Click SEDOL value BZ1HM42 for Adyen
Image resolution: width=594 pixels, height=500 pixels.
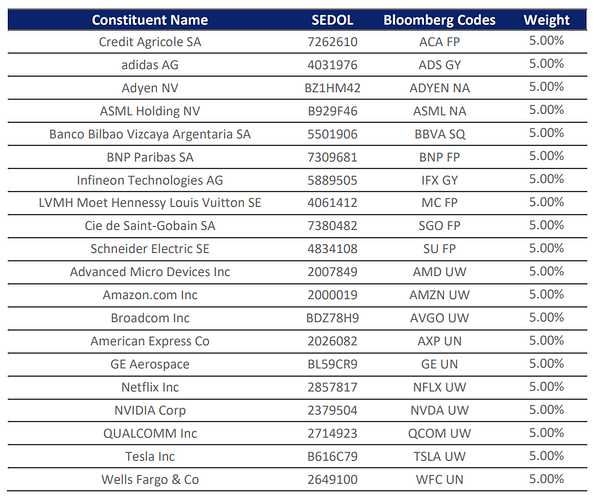[332, 88]
